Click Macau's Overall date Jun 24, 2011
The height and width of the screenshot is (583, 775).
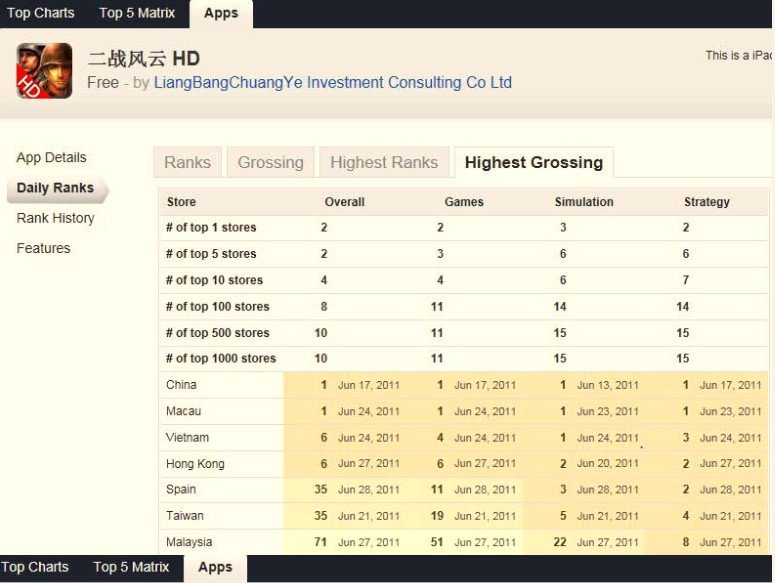pyautogui.click(x=369, y=412)
